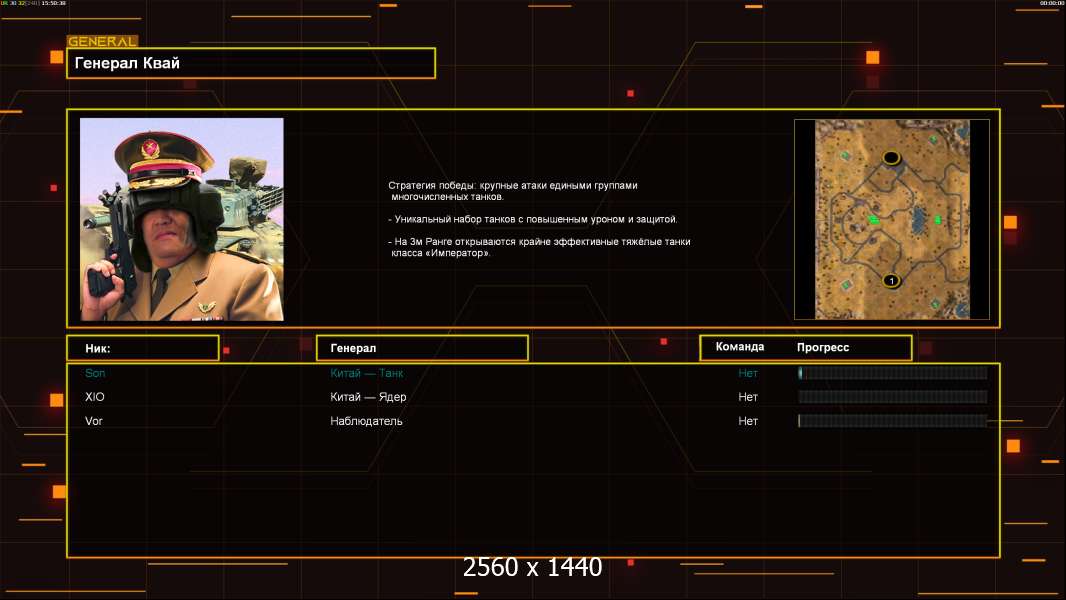
Task: Select player XIO in the list
Action: (95, 397)
